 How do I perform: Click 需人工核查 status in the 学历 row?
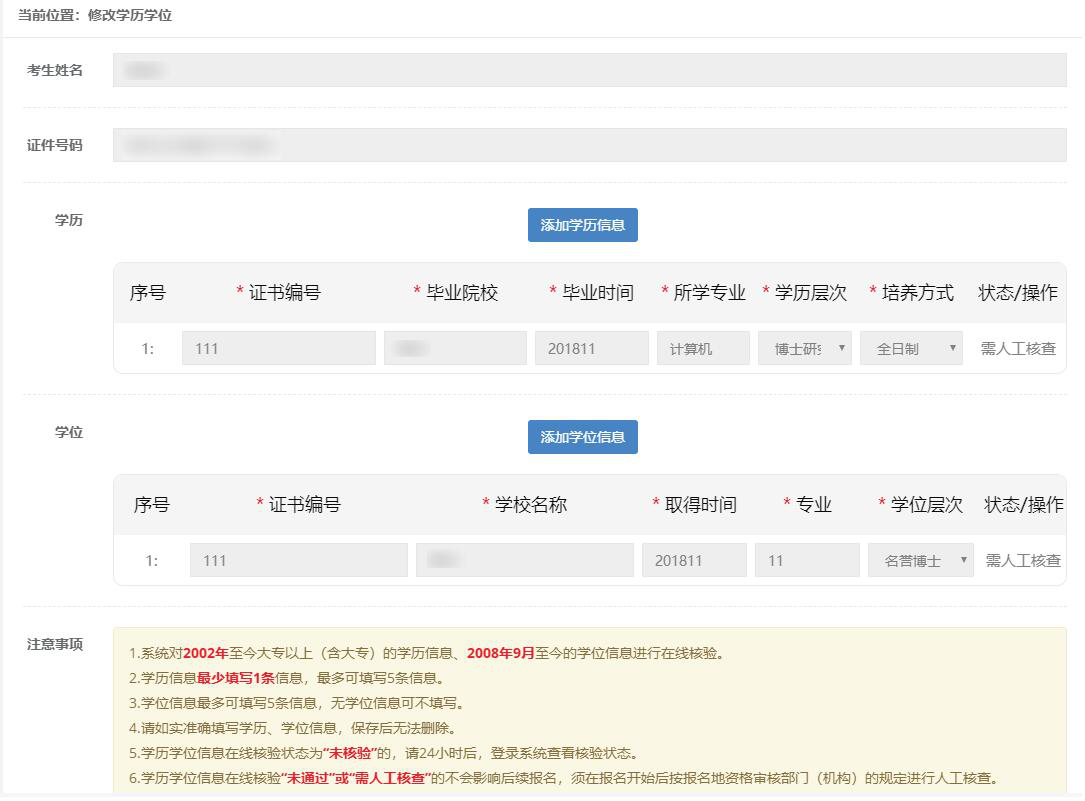[1018, 349]
